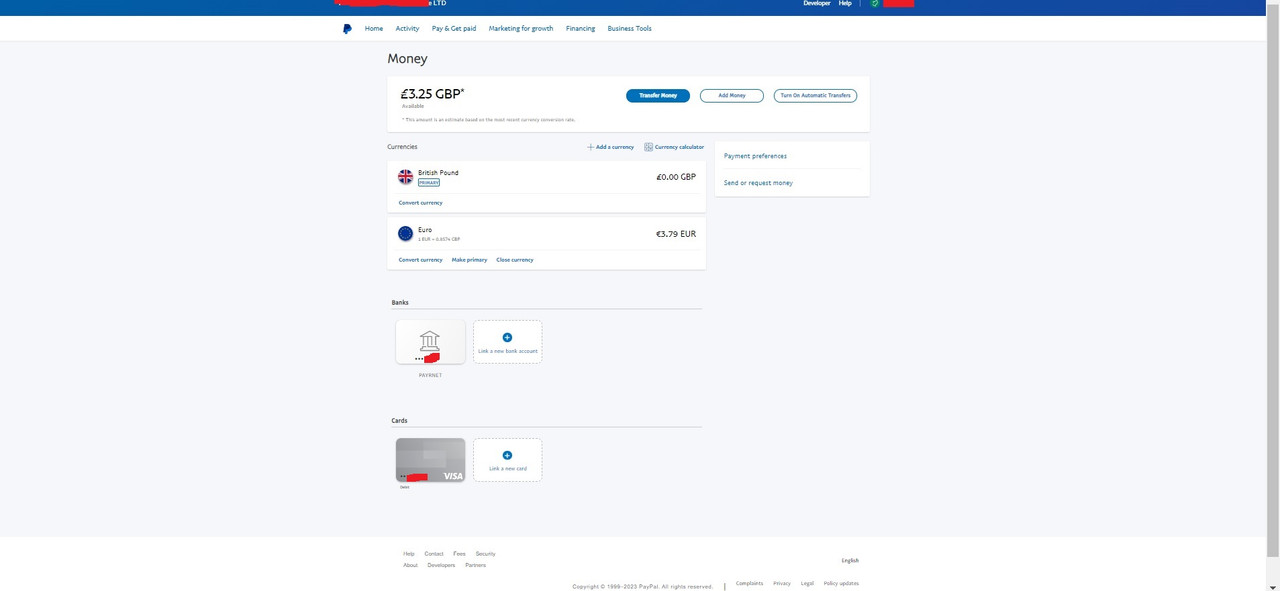Open Payment preferences link

(755, 156)
